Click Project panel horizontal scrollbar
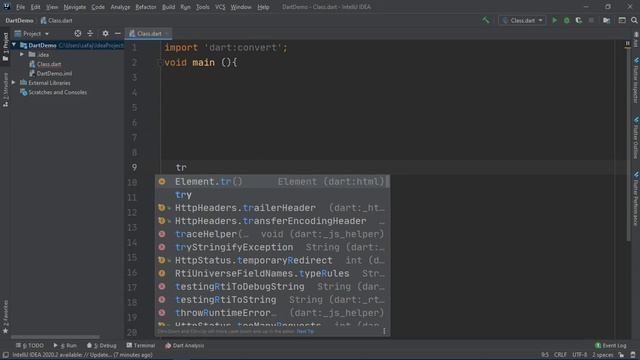Screen dimensions: 640x360 (x=55, y=337)
